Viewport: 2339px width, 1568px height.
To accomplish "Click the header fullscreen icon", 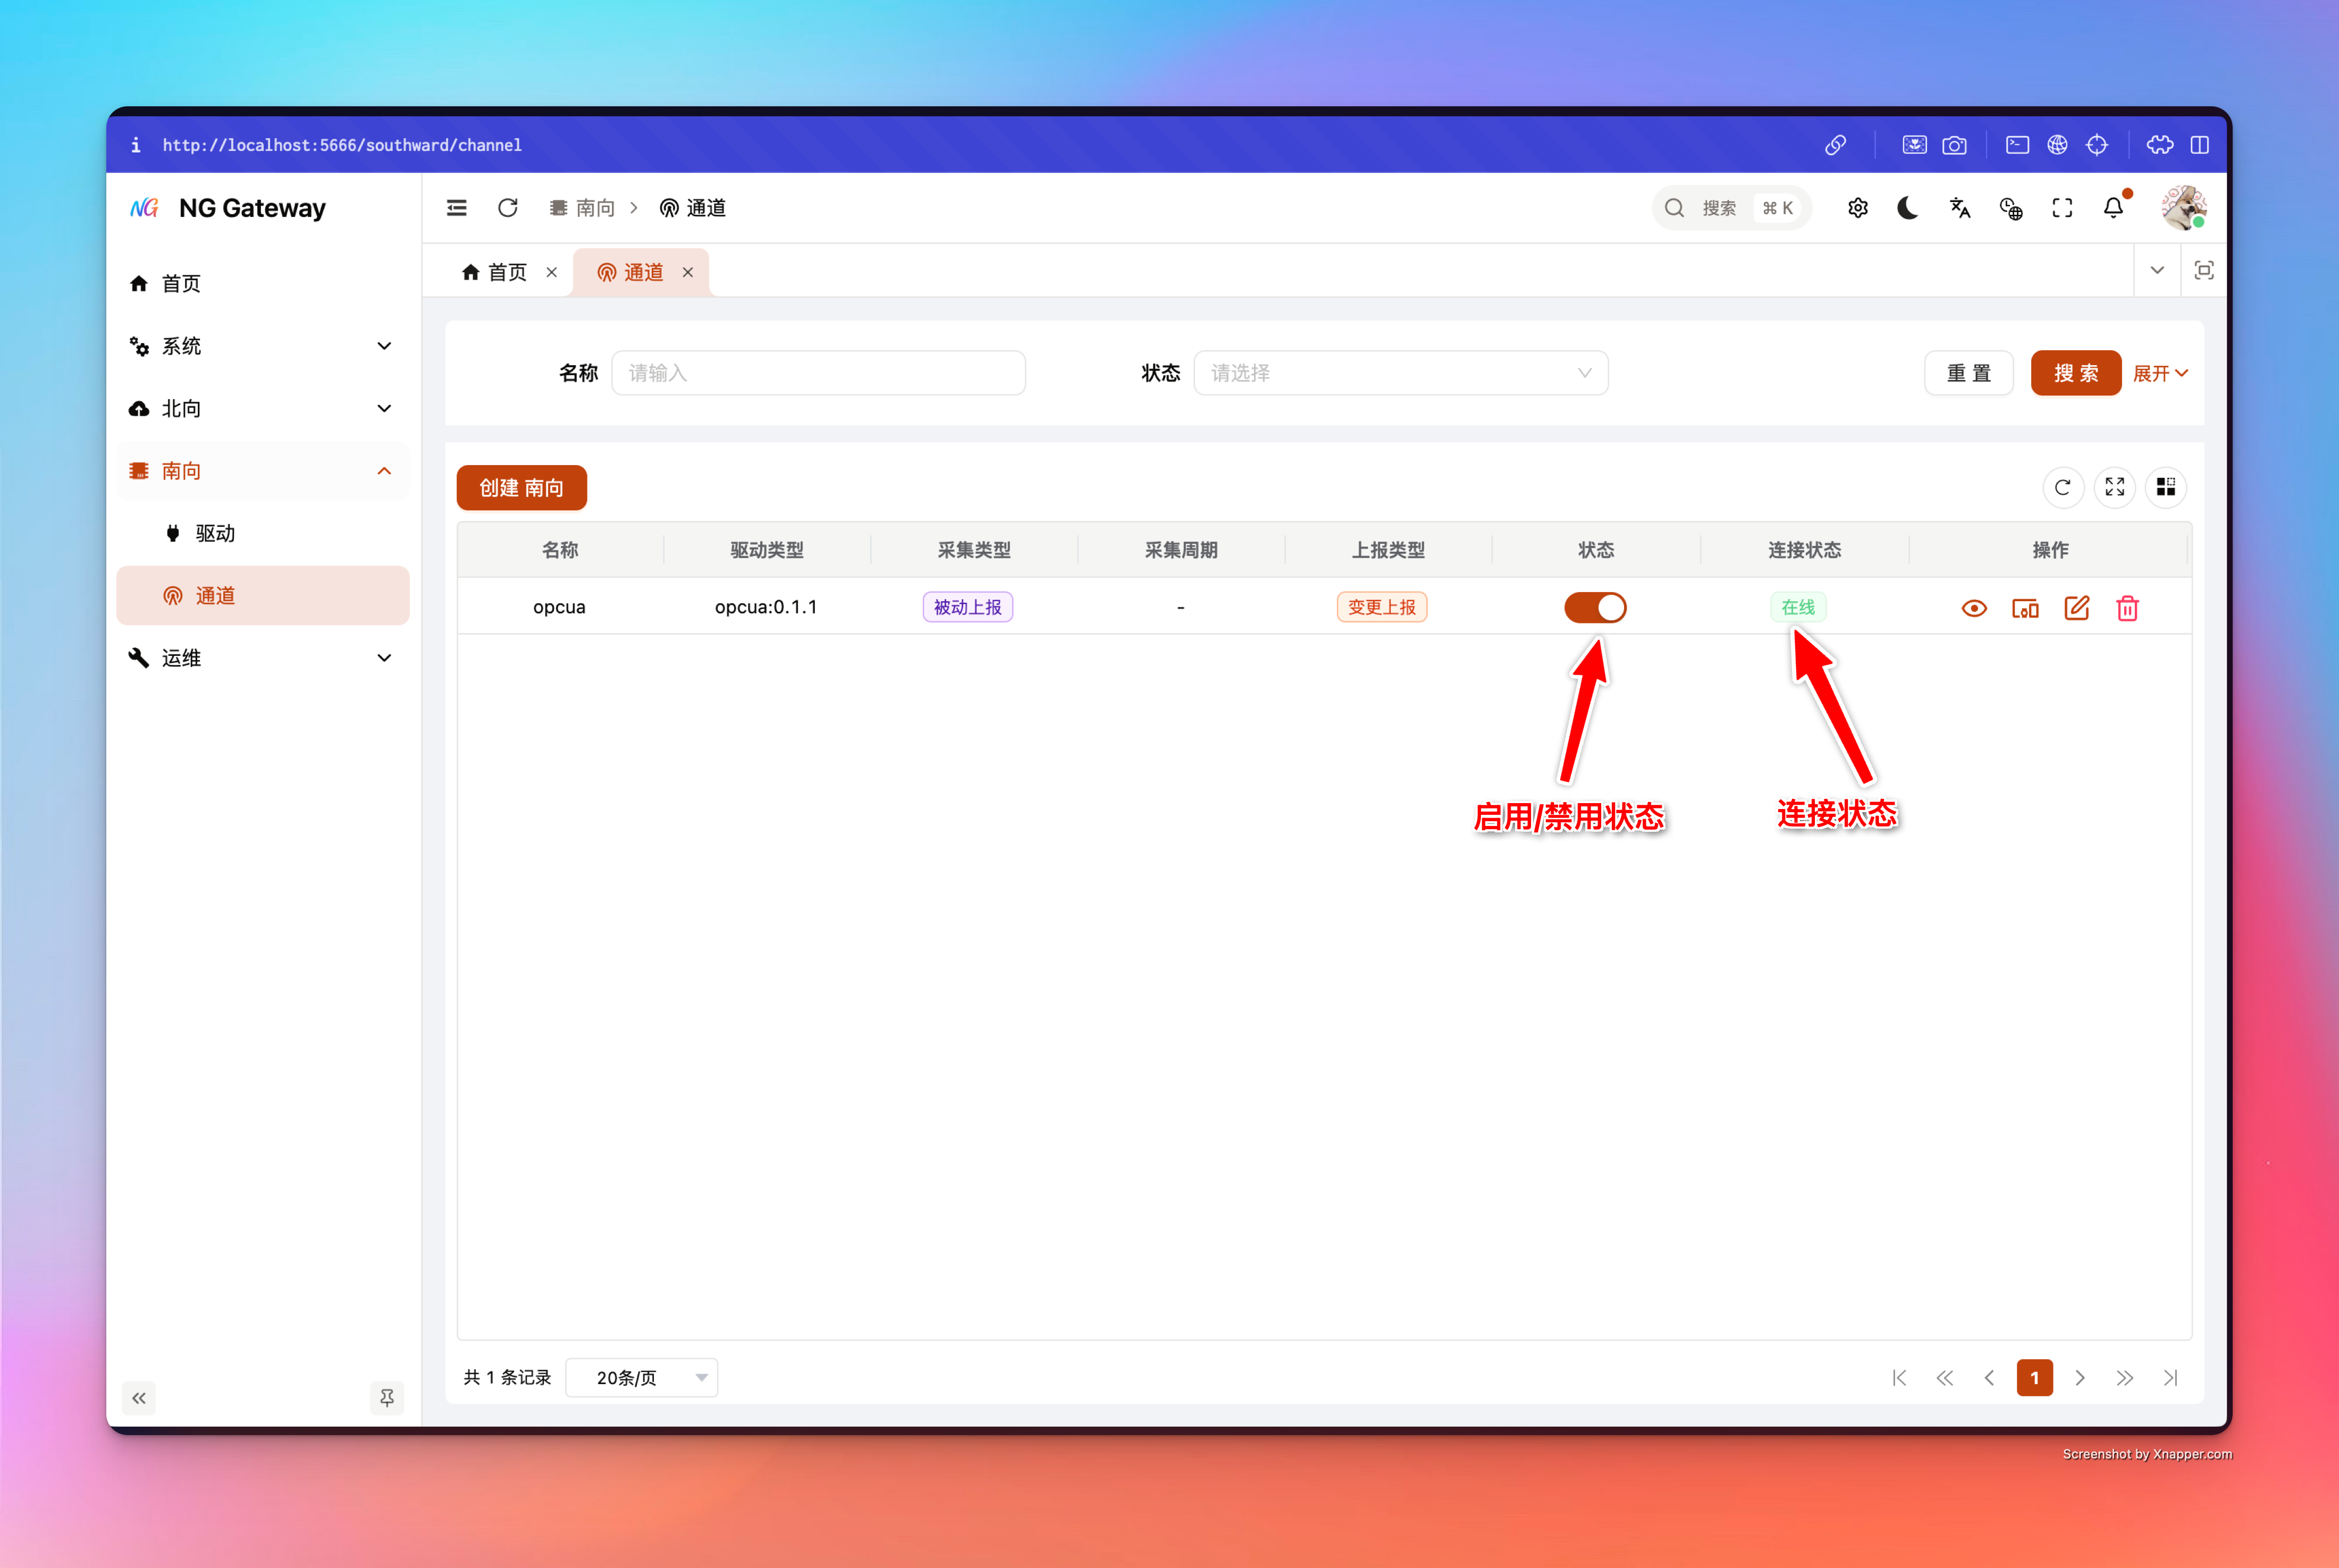I will coord(2062,208).
